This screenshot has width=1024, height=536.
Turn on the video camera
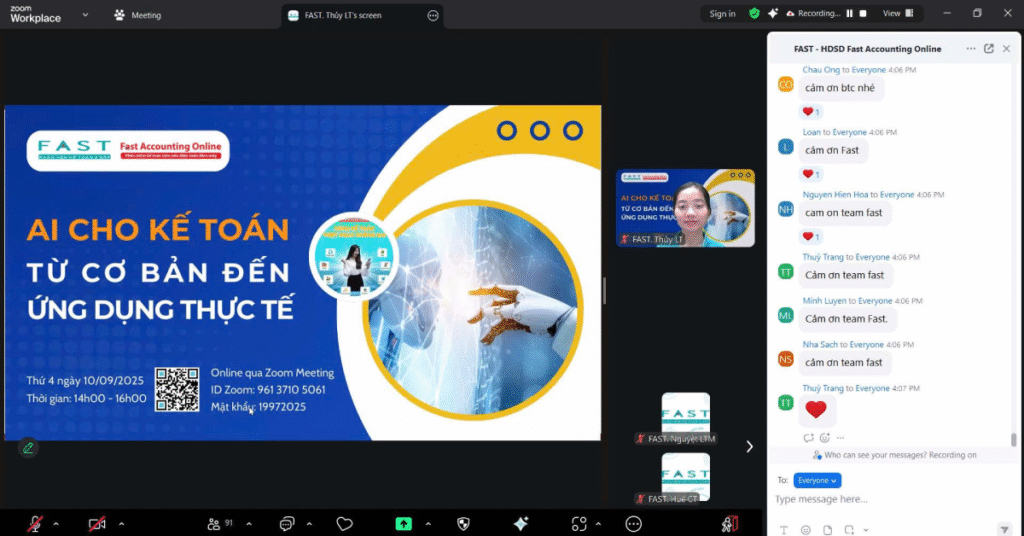click(x=97, y=523)
